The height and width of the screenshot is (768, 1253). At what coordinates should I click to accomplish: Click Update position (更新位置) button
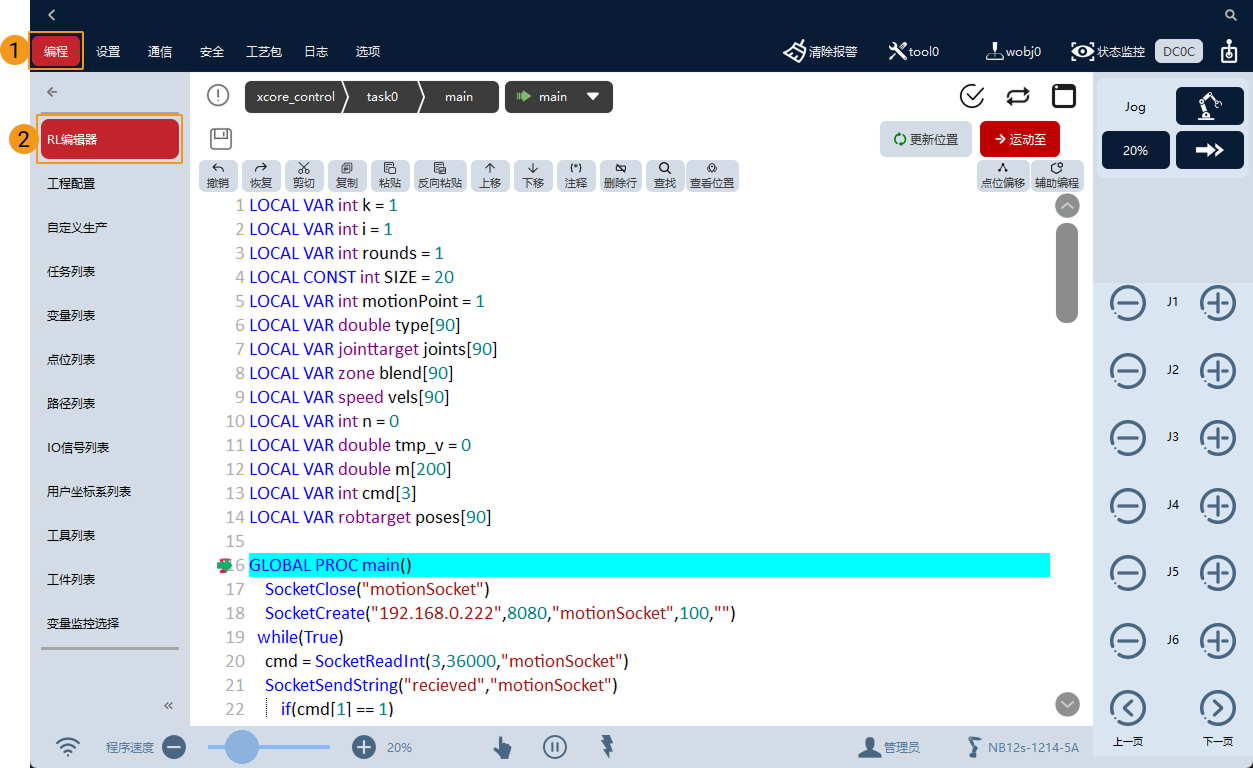coord(926,139)
